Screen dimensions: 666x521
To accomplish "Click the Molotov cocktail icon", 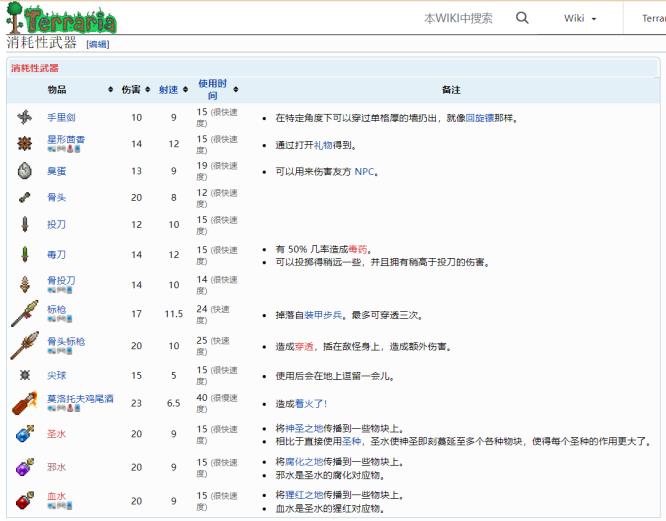I will 24,403.
